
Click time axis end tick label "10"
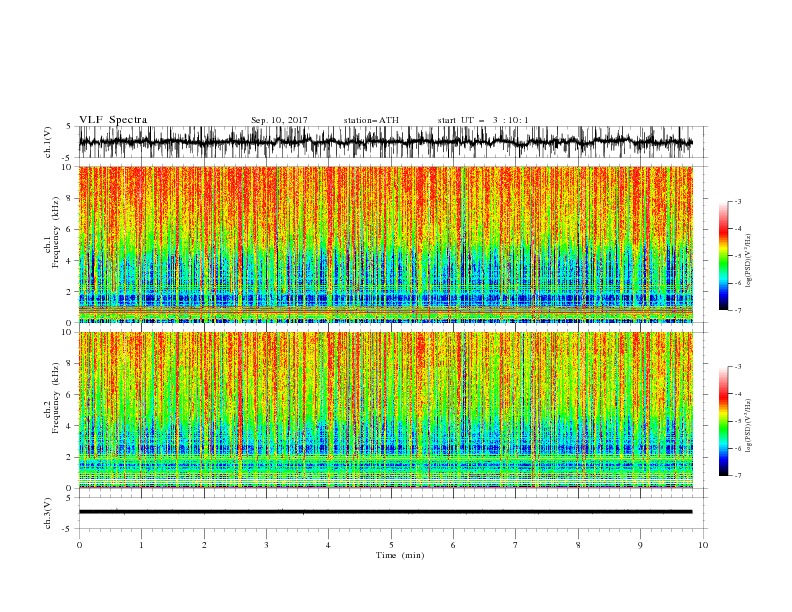pos(703,545)
